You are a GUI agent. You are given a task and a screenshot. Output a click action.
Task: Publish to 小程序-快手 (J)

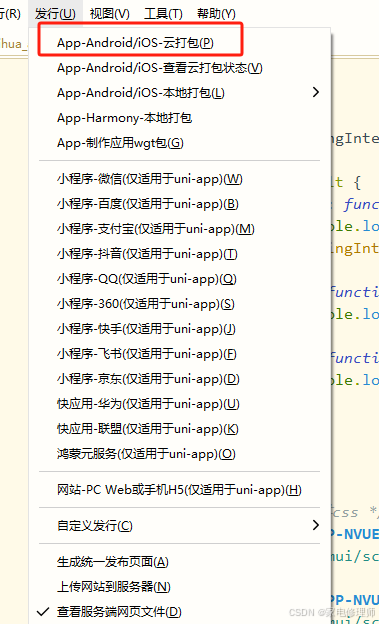click(x=146, y=329)
